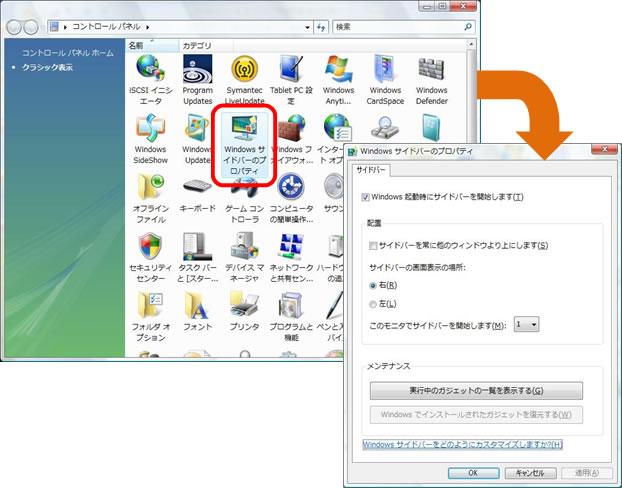Select the 右(R) radio button

pyautogui.click(x=373, y=285)
